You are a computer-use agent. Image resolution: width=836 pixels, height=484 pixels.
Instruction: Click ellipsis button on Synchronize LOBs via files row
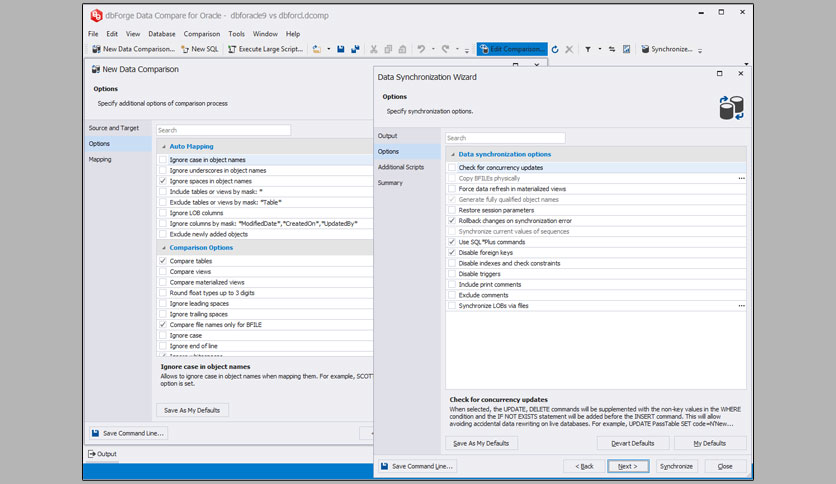pos(741,306)
